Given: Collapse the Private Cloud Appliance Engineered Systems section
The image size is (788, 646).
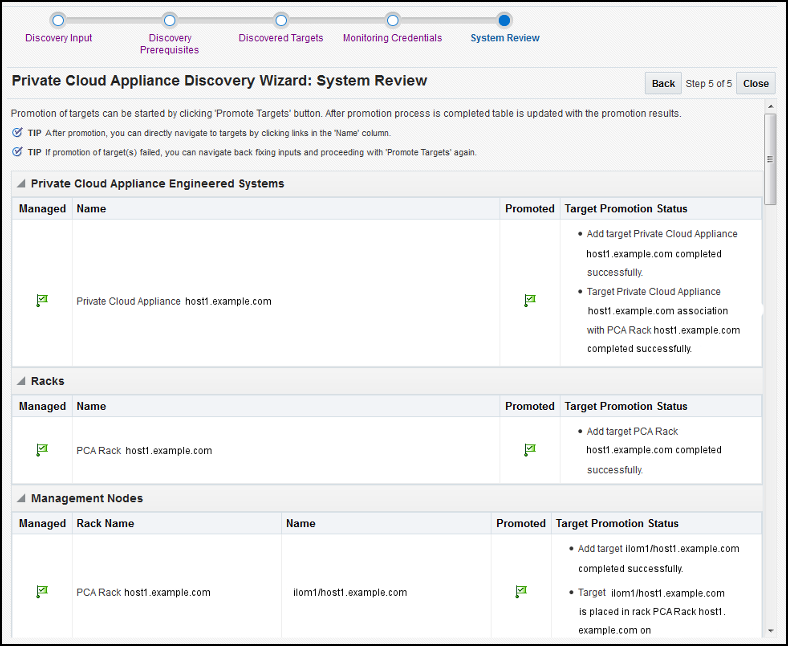Looking at the screenshot, I should pyautogui.click(x=21, y=183).
